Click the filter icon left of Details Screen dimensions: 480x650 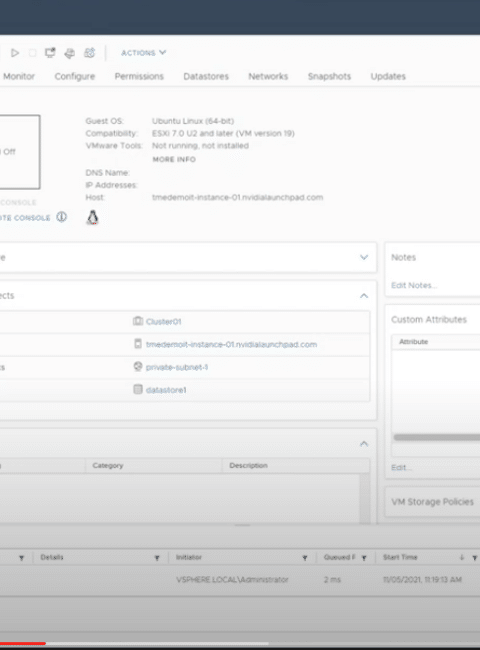click(x=22, y=558)
